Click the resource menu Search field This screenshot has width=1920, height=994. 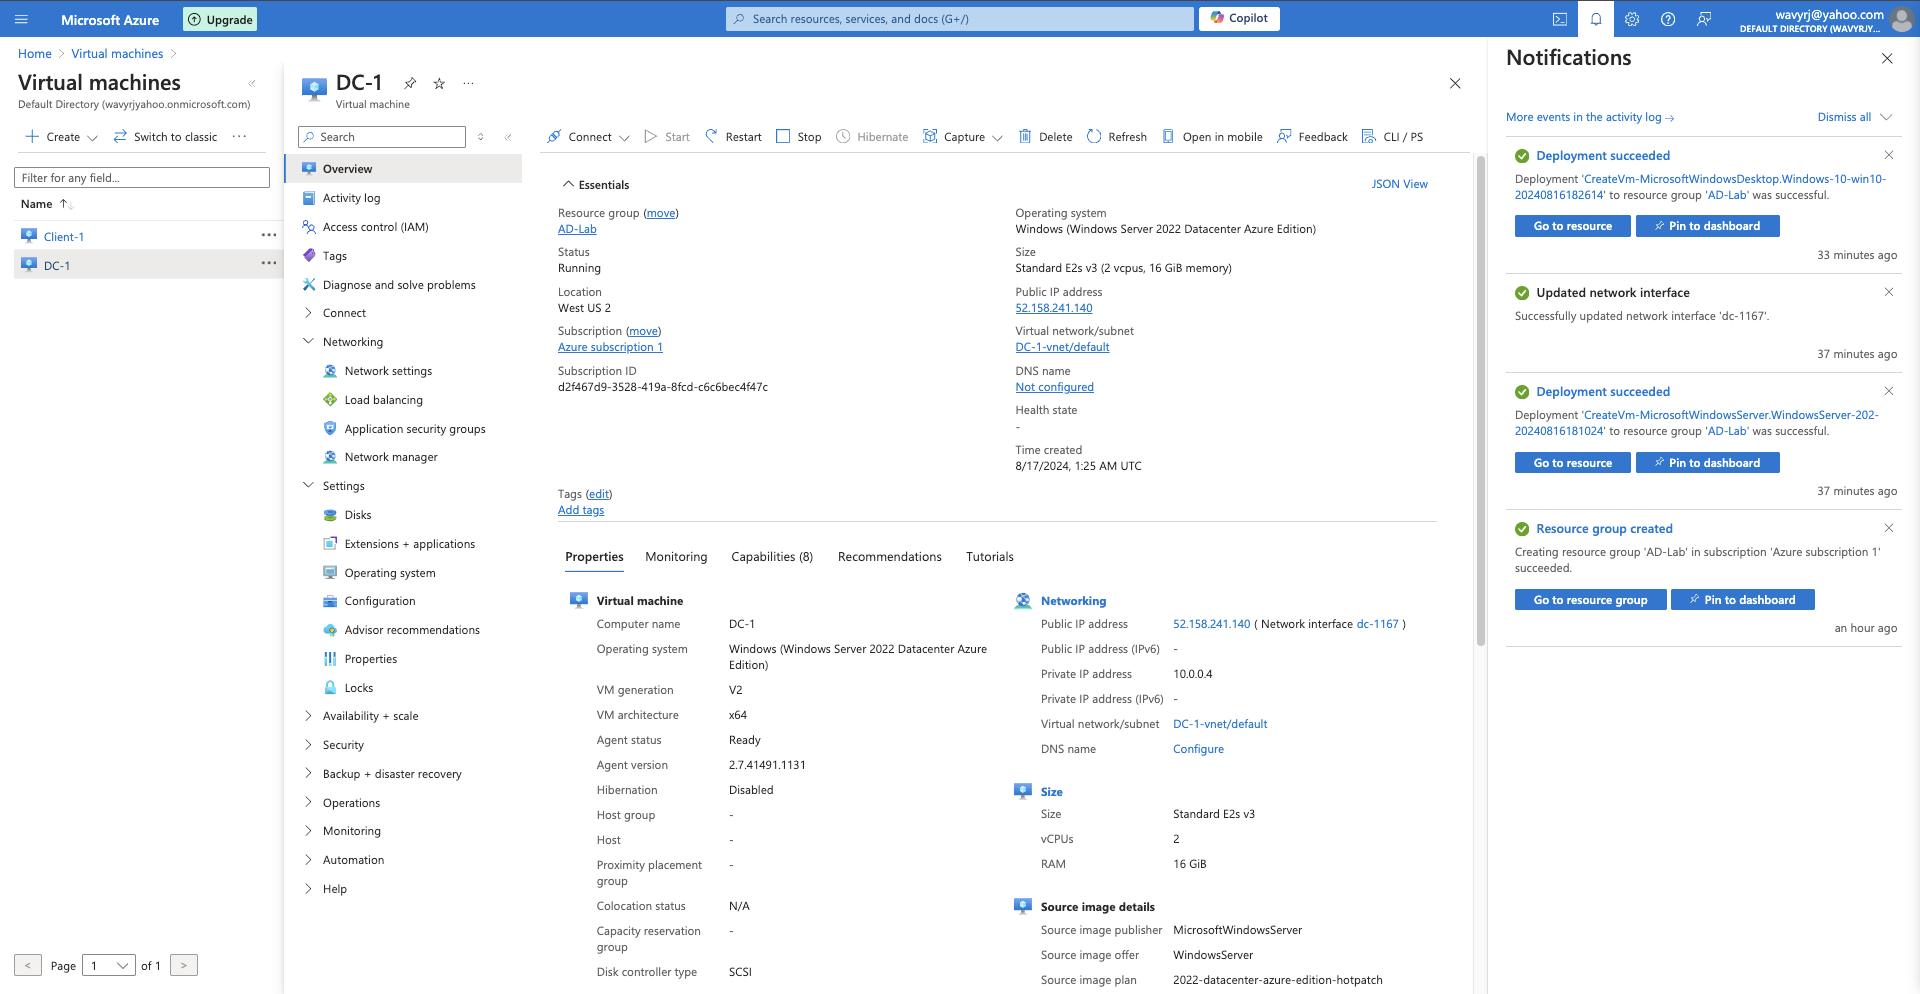point(382,137)
